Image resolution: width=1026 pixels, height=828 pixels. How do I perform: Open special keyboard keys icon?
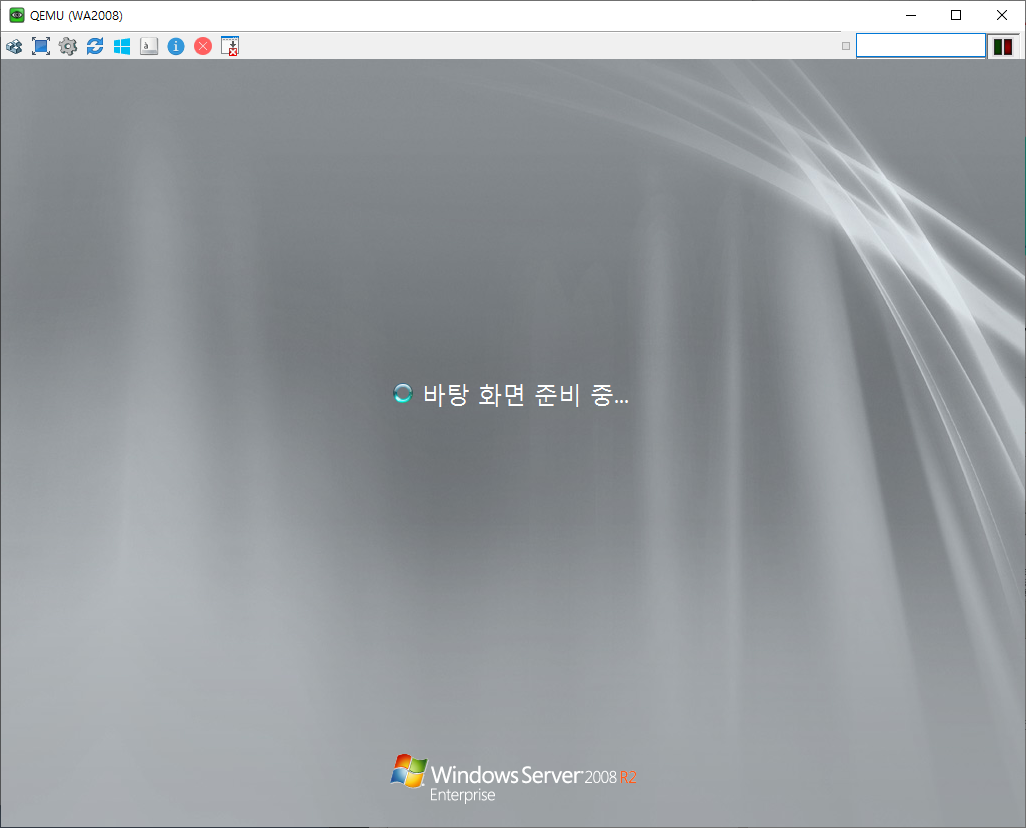(x=149, y=46)
